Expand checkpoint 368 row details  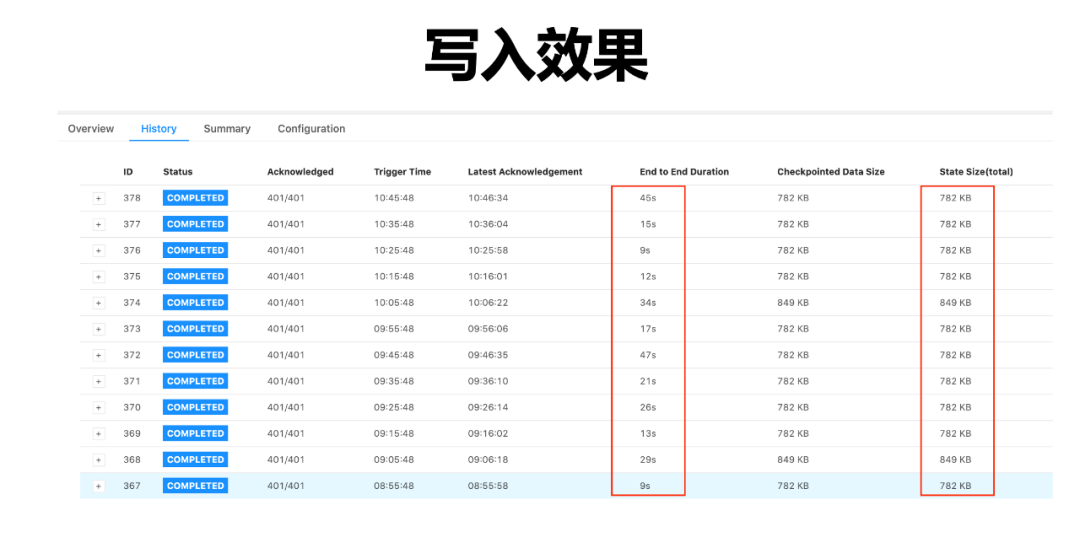tap(98, 460)
